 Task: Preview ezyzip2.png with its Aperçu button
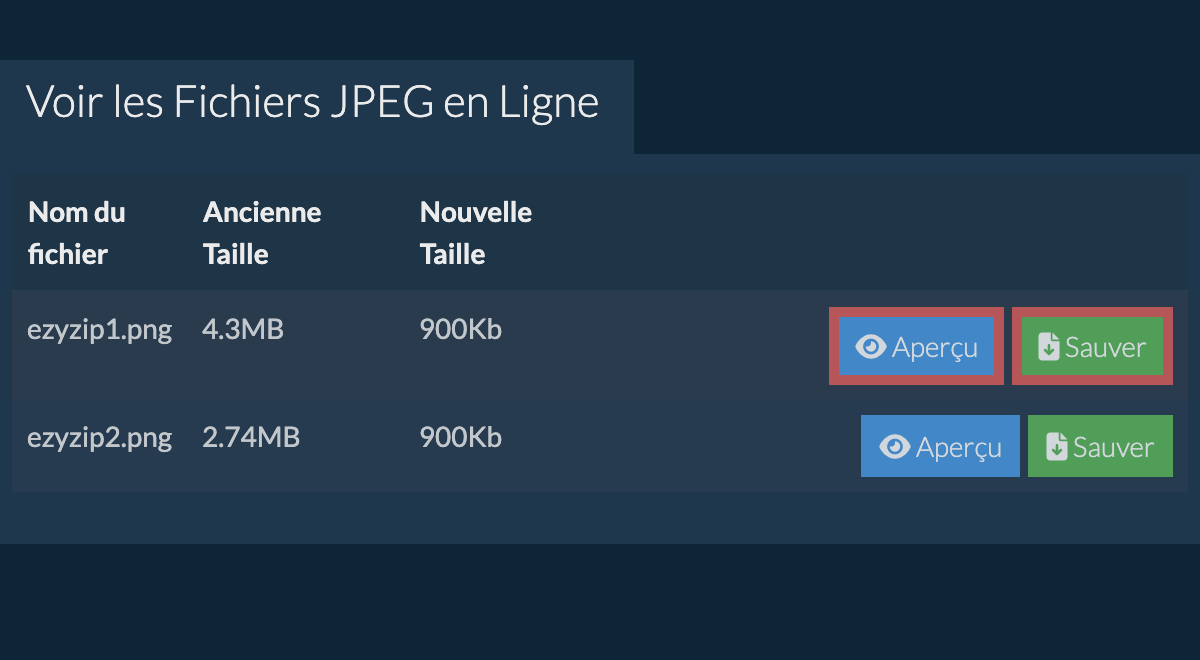pyautogui.click(x=940, y=446)
